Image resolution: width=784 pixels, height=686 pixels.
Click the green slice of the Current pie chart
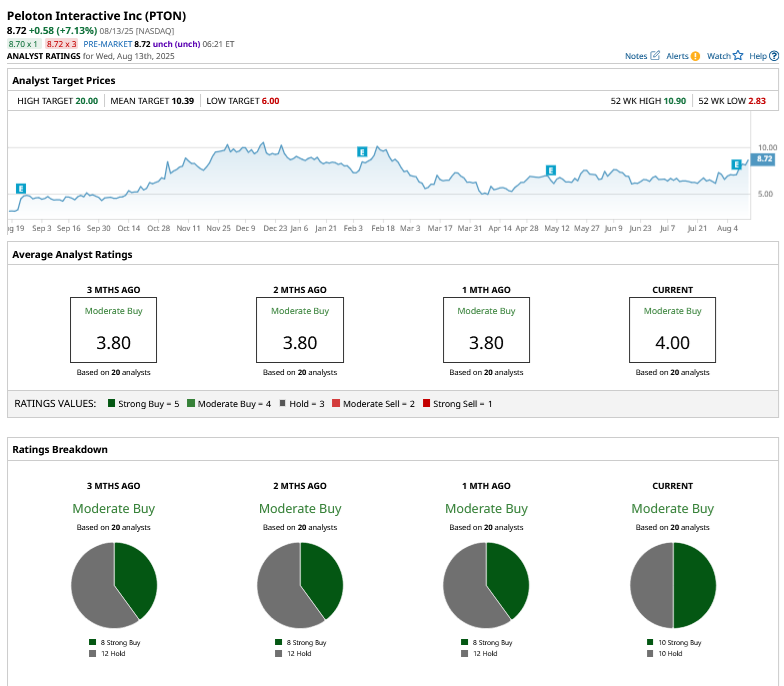point(695,585)
